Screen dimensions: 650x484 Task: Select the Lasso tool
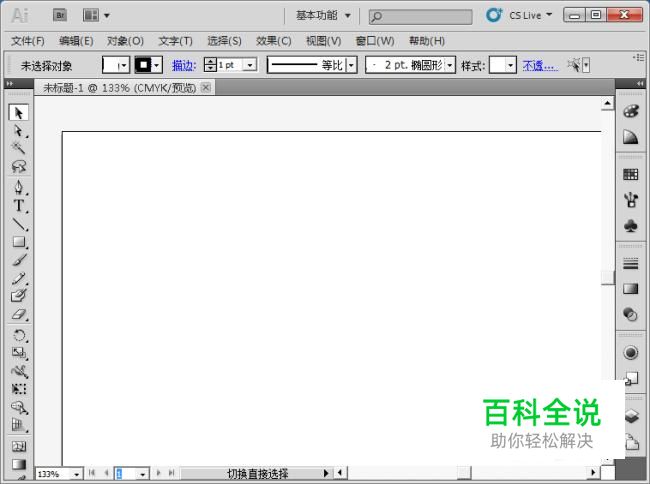pyautogui.click(x=19, y=167)
